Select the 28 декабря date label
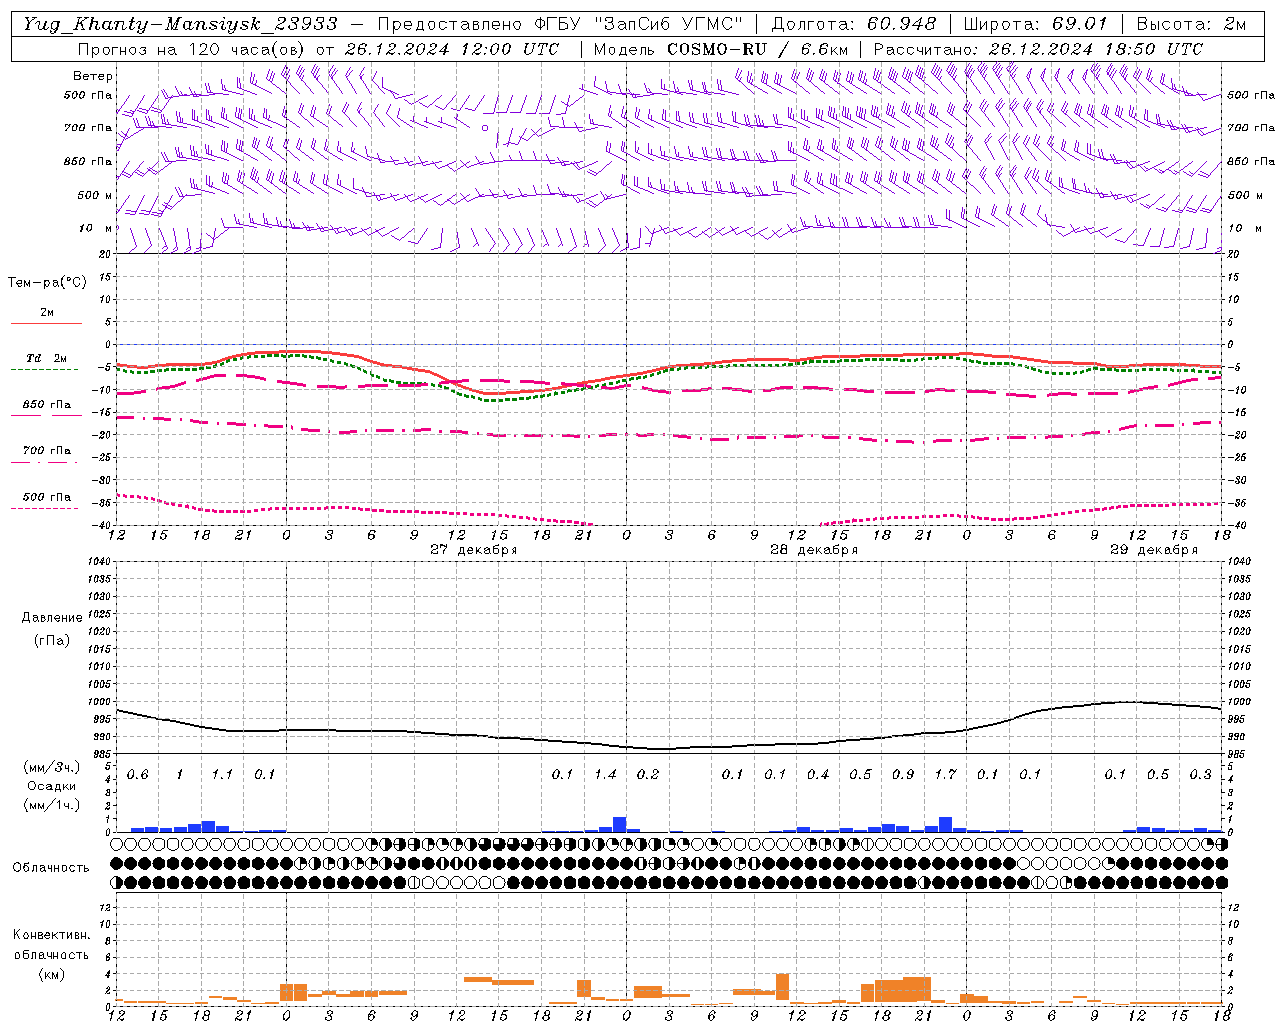Screen dimensions: 1280x1024 814,550
